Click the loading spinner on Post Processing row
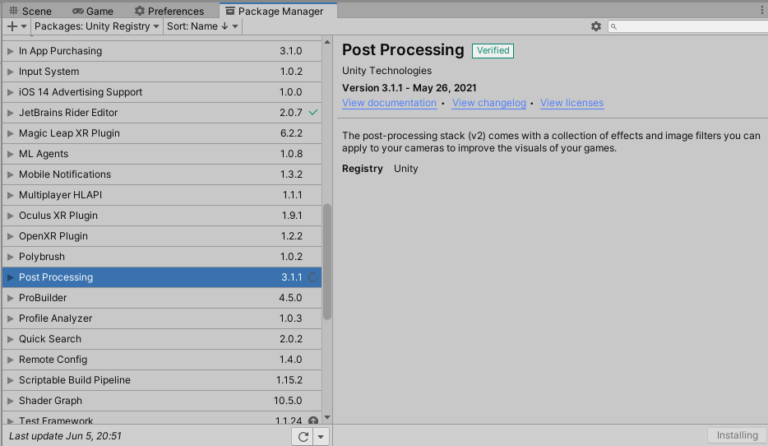This screenshot has width=768, height=446. 313,277
